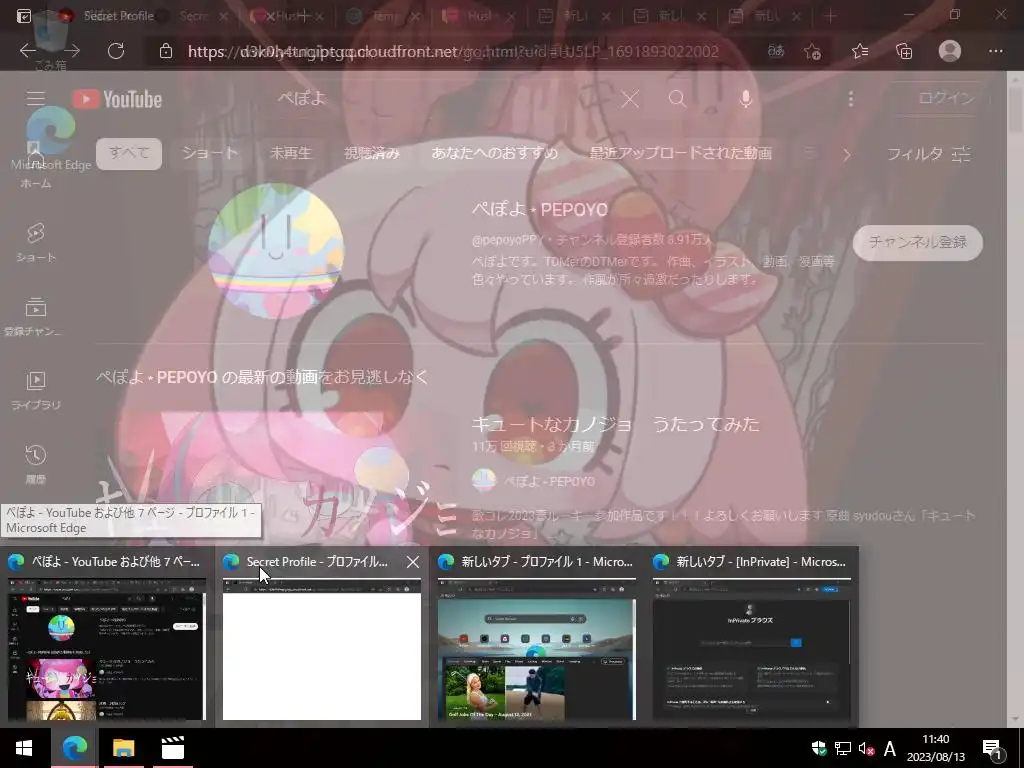This screenshot has width=1024, height=768.
Task: Open the フィルタ options
Action: 929,154
